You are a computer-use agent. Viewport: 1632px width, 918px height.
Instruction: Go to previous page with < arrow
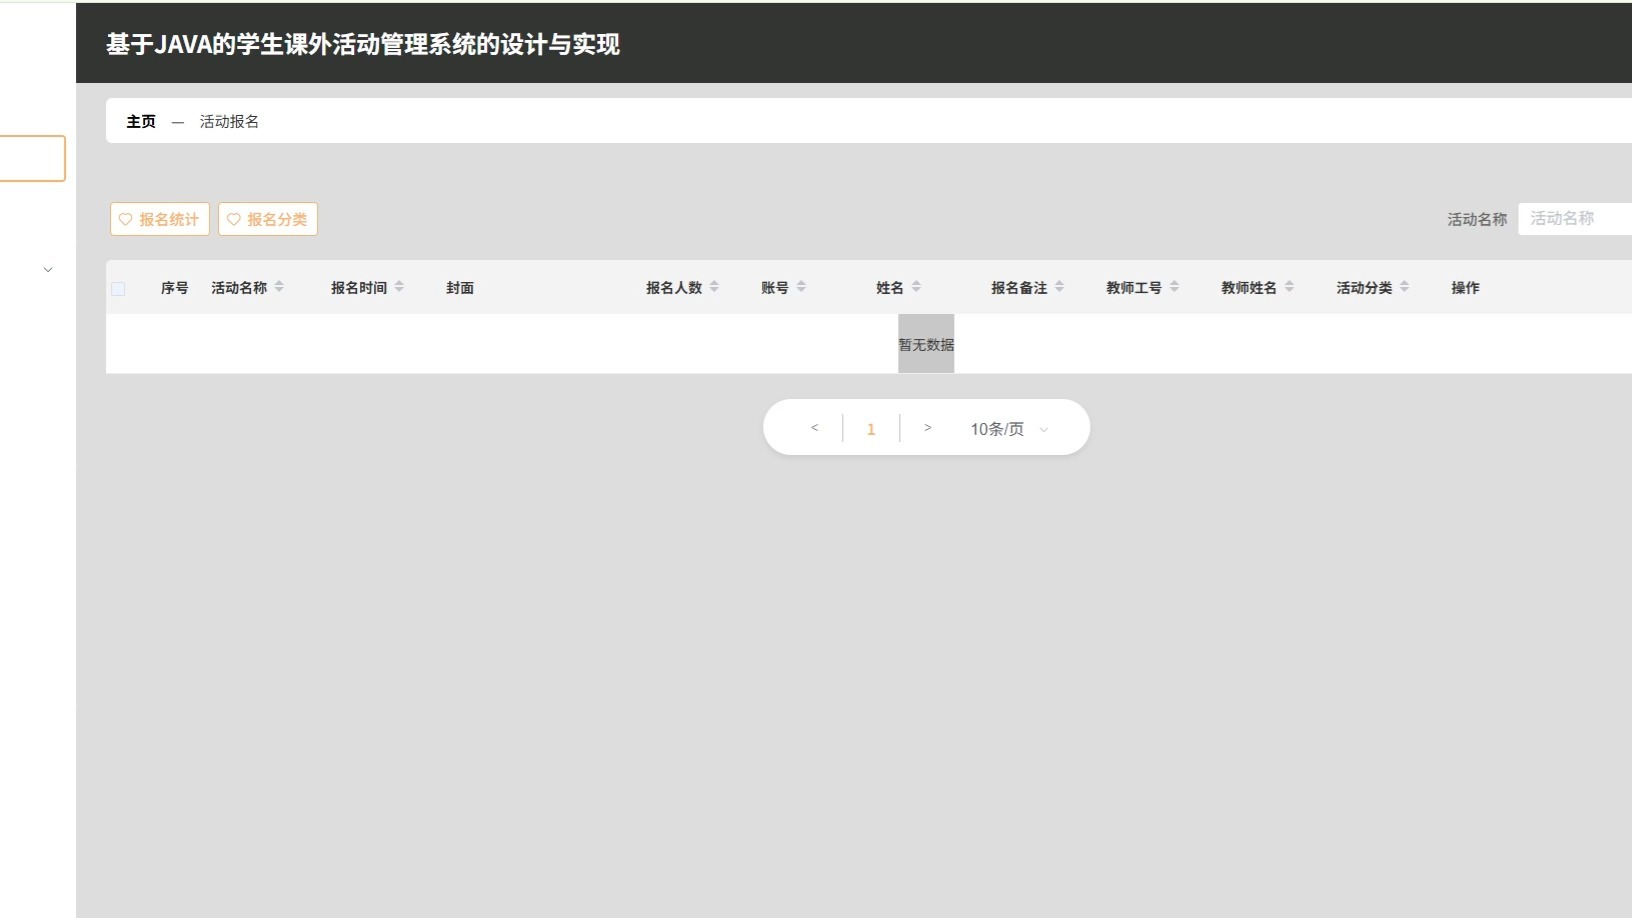814,427
